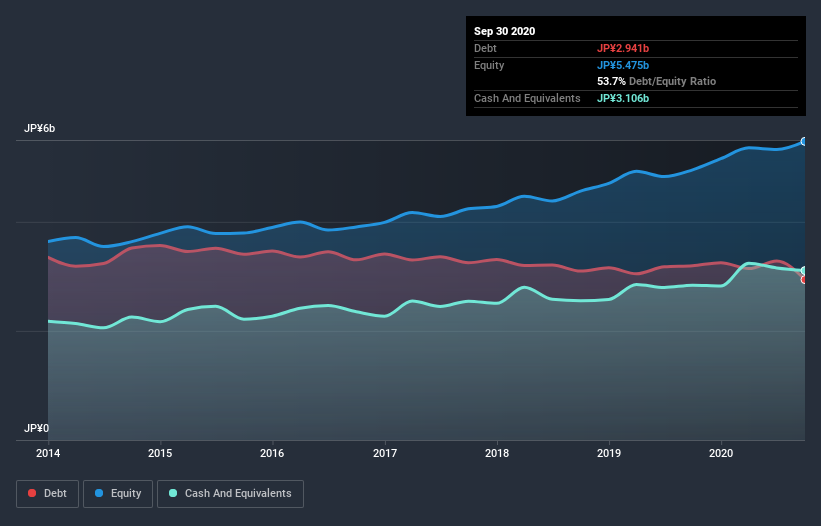
Task: Toggle the Debt legend button
Action: pos(47,494)
